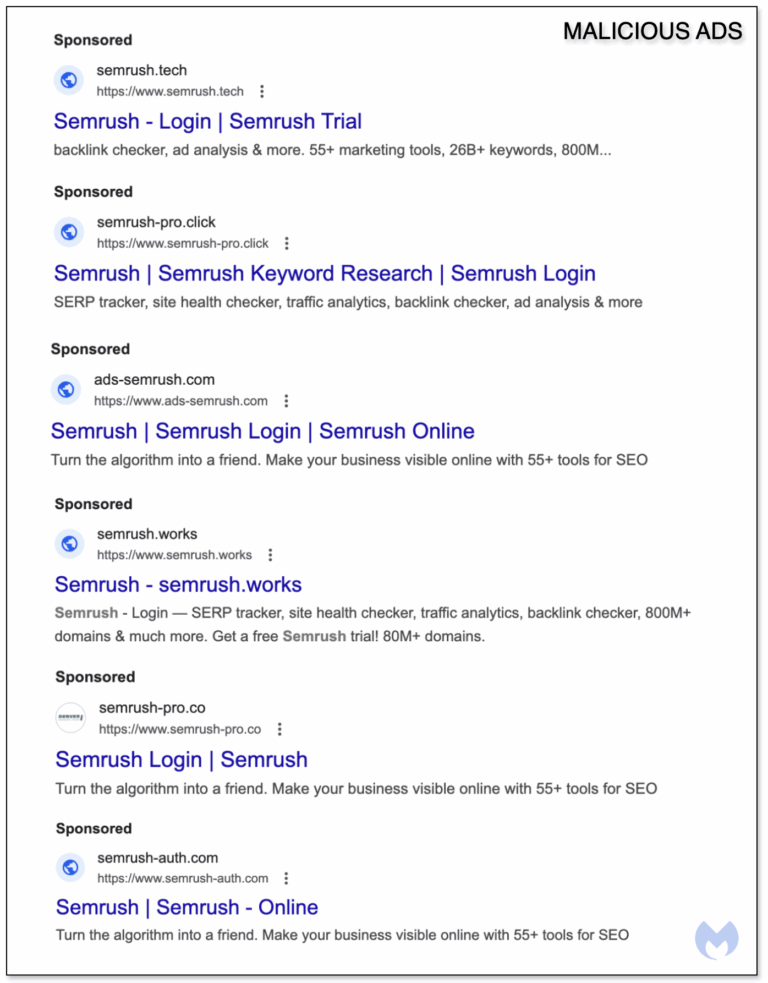Viewport: 768px width, 983px height.
Task: Click the ads-semrush.com globe icon
Action: point(65,389)
